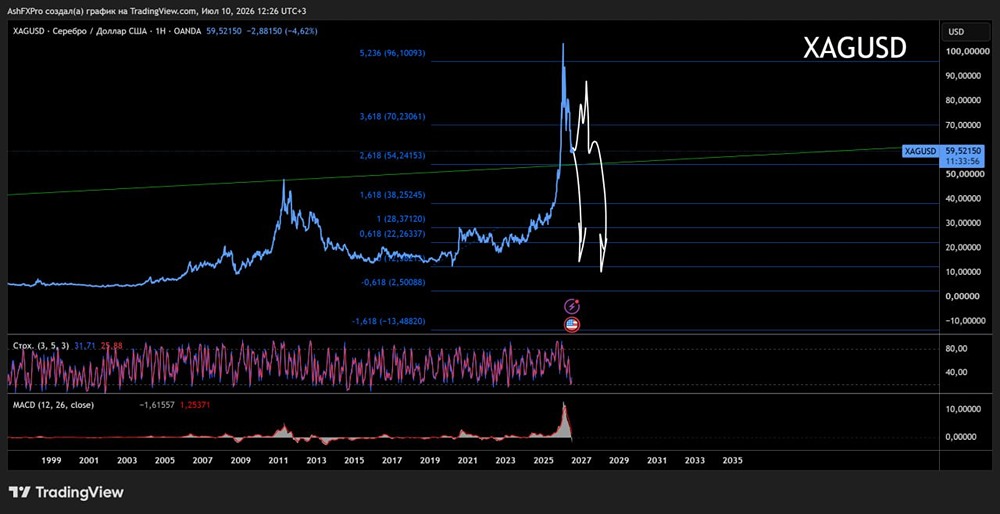Click the -1,618 (-13,48820) Fibonacci level label
Image resolution: width=1000 pixels, height=514 pixels.
click(388, 321)
